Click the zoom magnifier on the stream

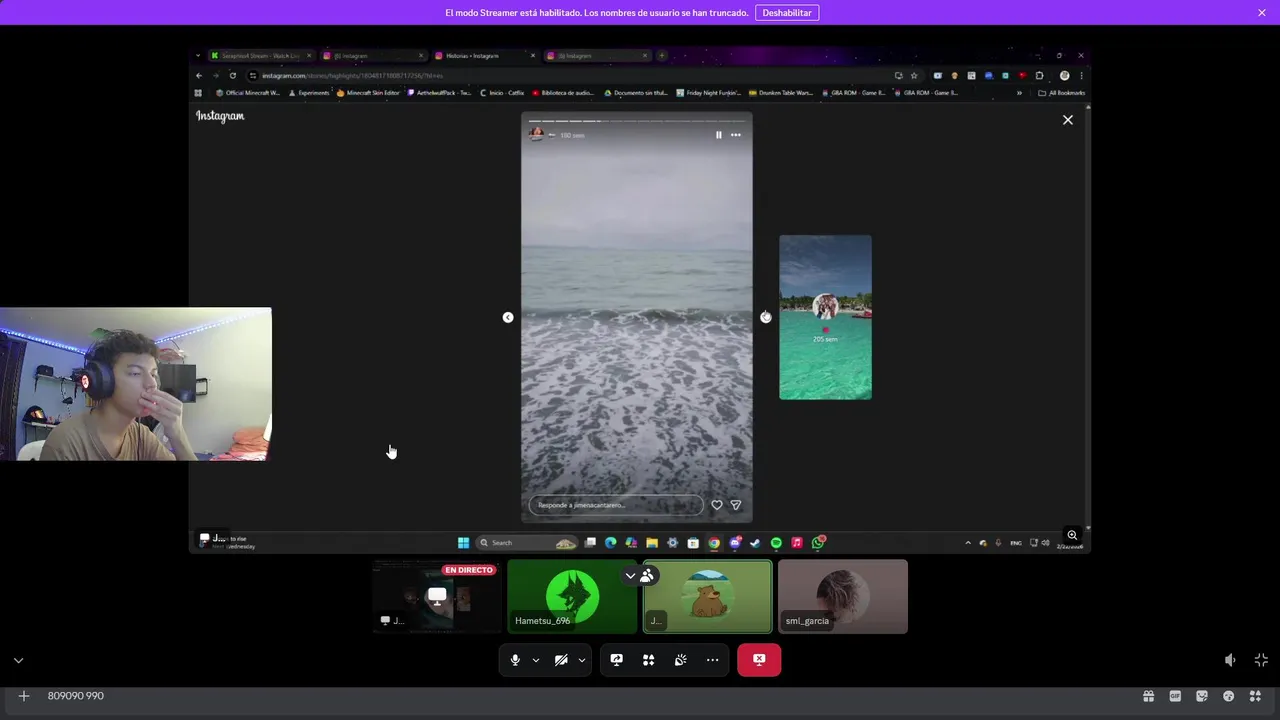[x=1072, y=535]
